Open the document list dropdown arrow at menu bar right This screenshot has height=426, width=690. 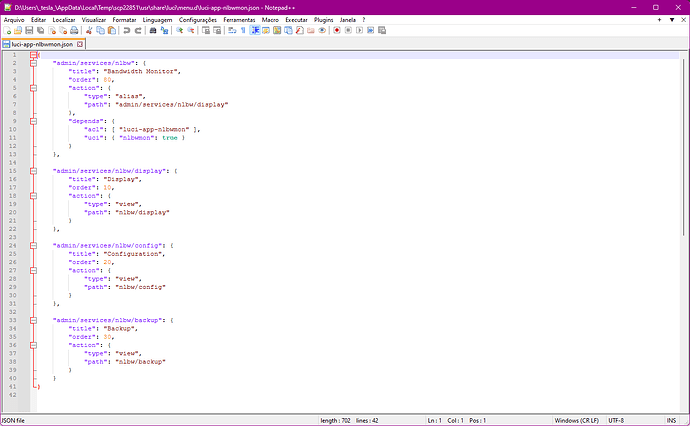[x=672, y=20]
